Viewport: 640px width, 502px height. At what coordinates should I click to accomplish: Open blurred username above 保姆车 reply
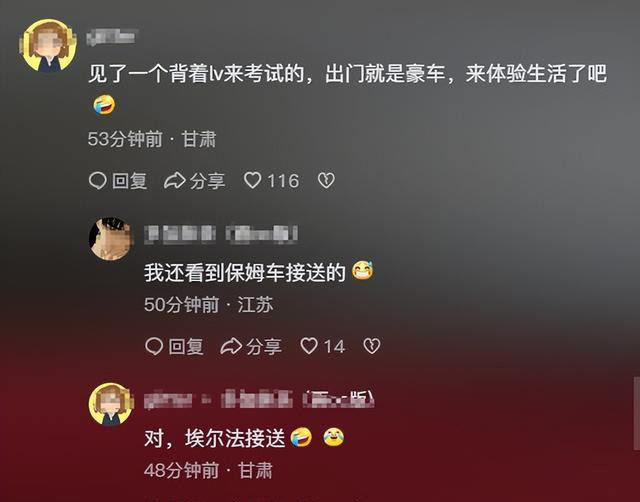click(221, 234)
